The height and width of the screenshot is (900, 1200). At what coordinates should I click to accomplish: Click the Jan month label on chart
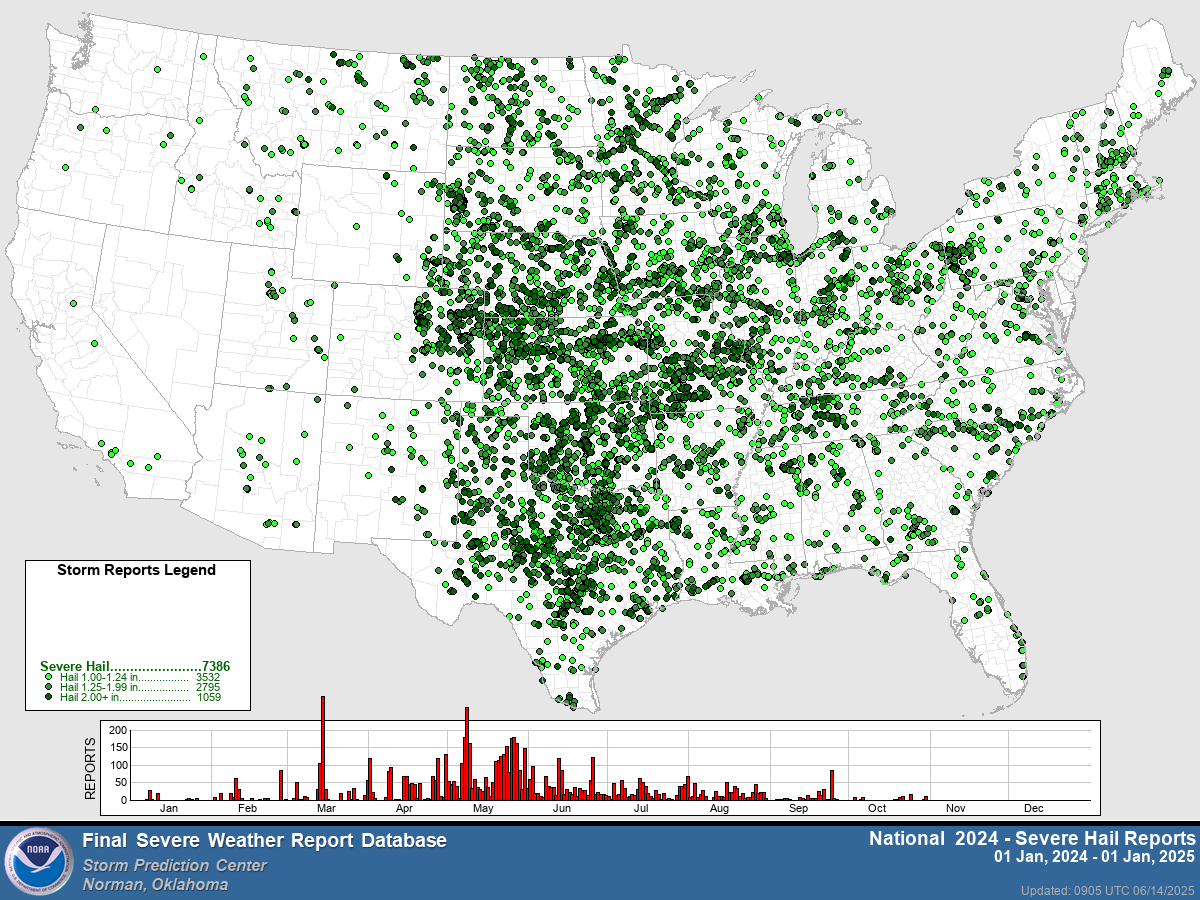[169, 808]
